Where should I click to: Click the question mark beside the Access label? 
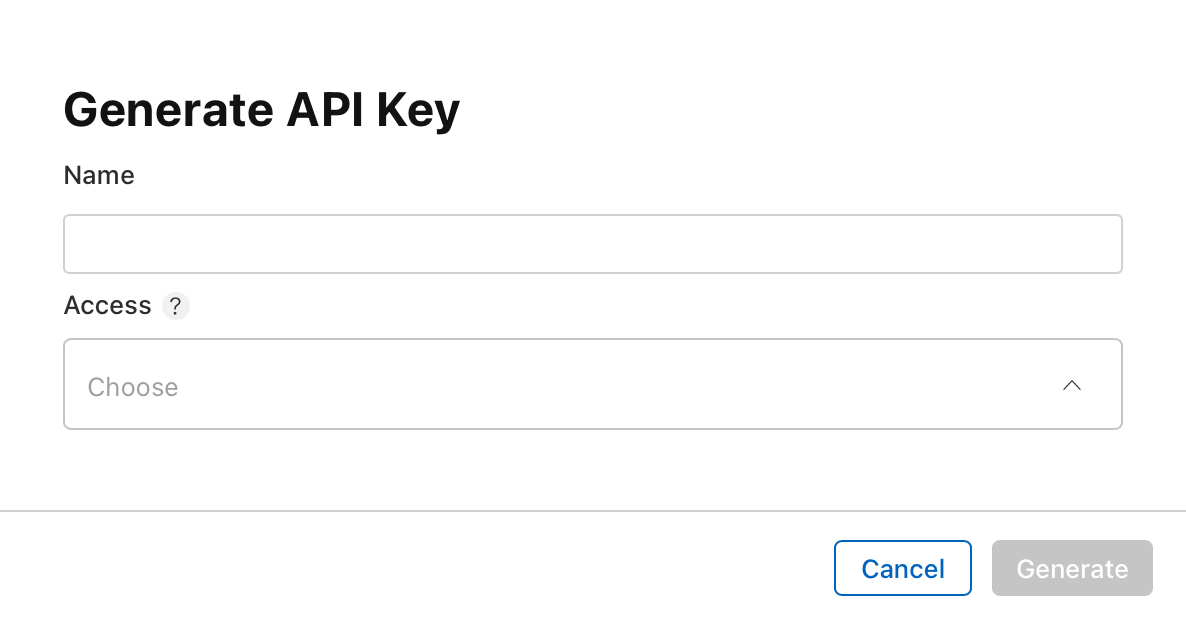pyautogui.click(x=175, y=306)
